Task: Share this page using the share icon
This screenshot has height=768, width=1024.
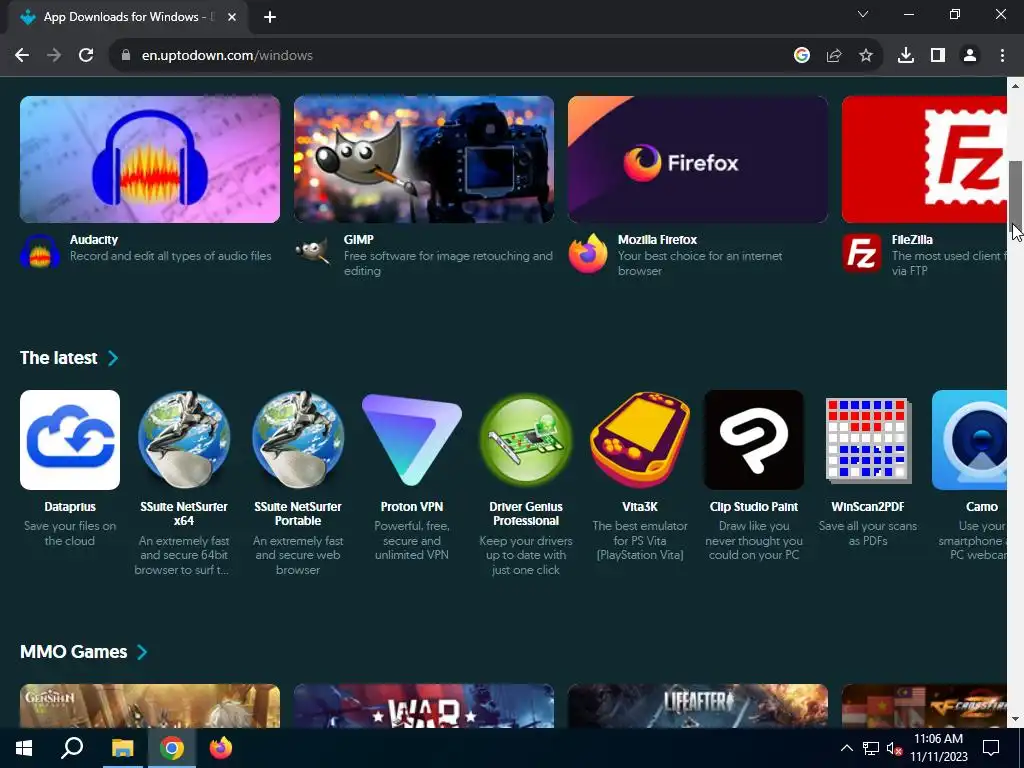Action: 834,56
